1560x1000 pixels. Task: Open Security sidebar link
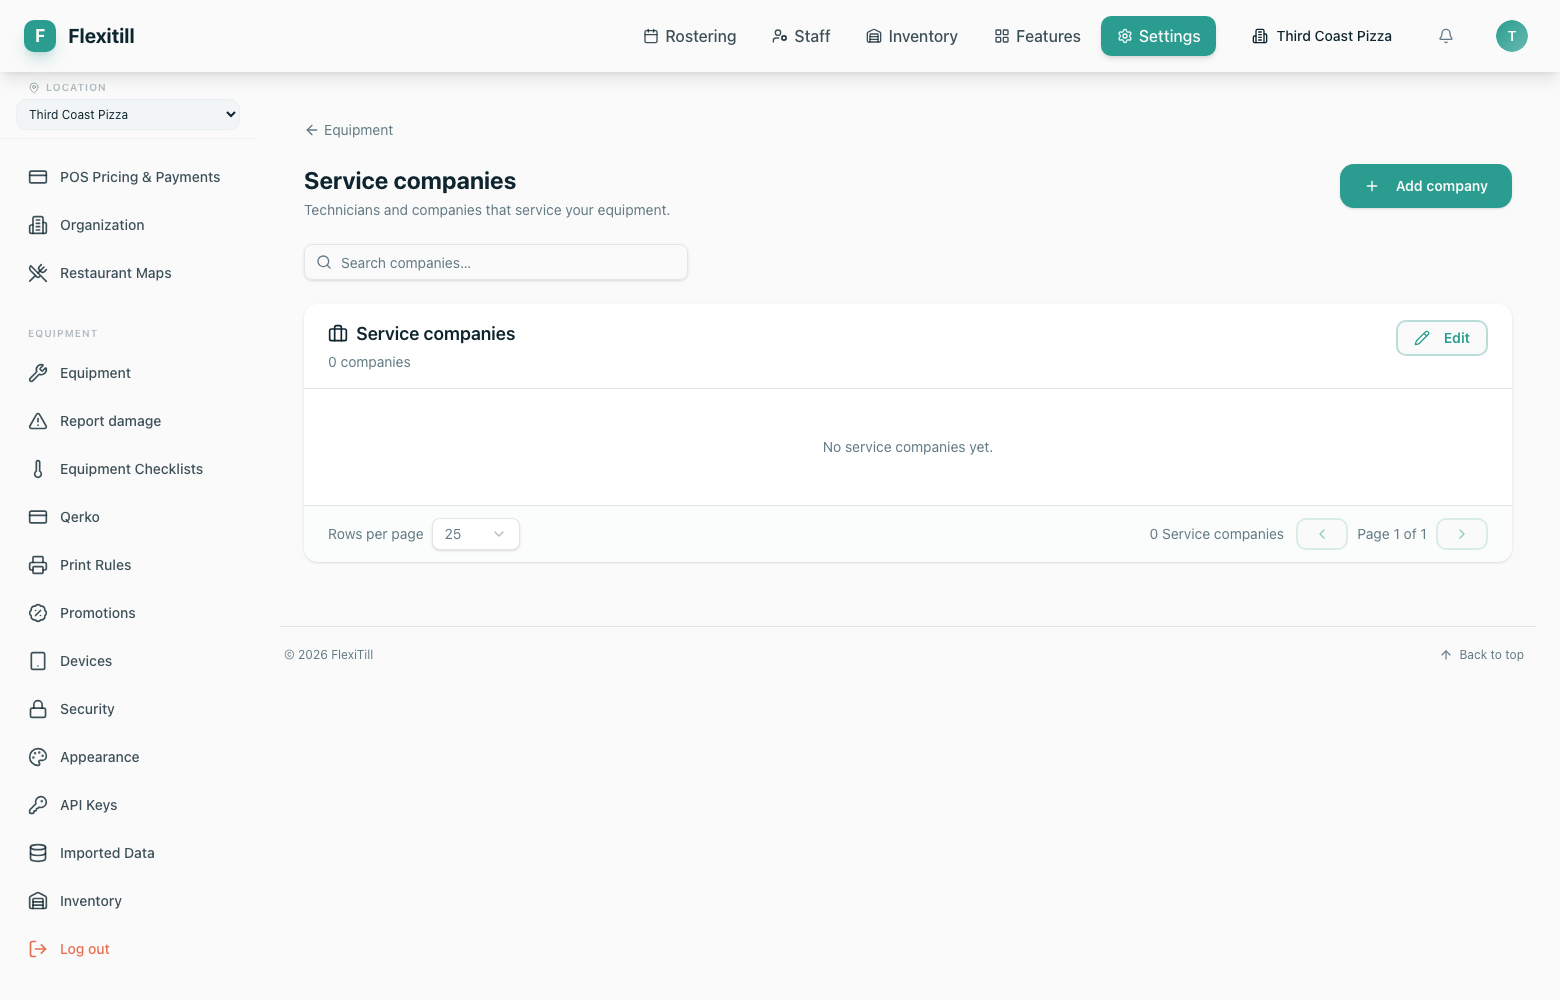pyautogui.click(x=128, y=709)
